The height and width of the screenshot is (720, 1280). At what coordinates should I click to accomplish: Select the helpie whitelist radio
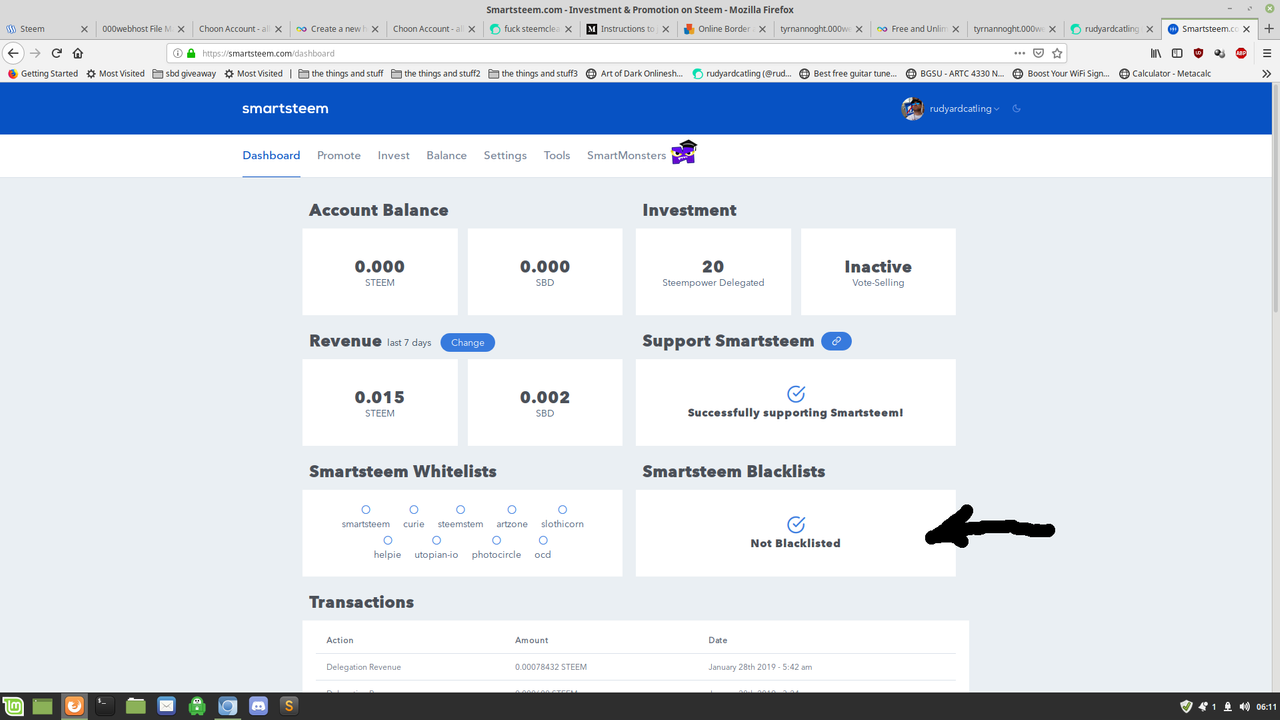click(x=387, y=540)
